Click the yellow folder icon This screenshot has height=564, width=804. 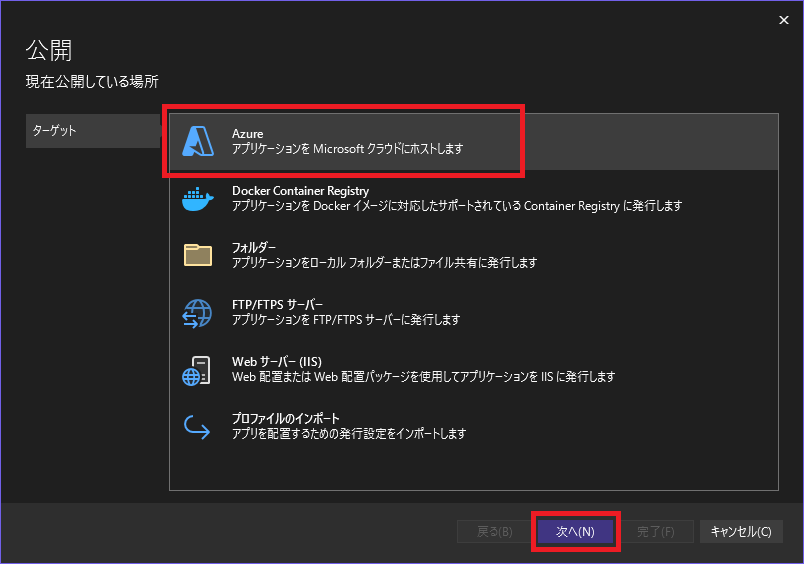tap(198, 255)
